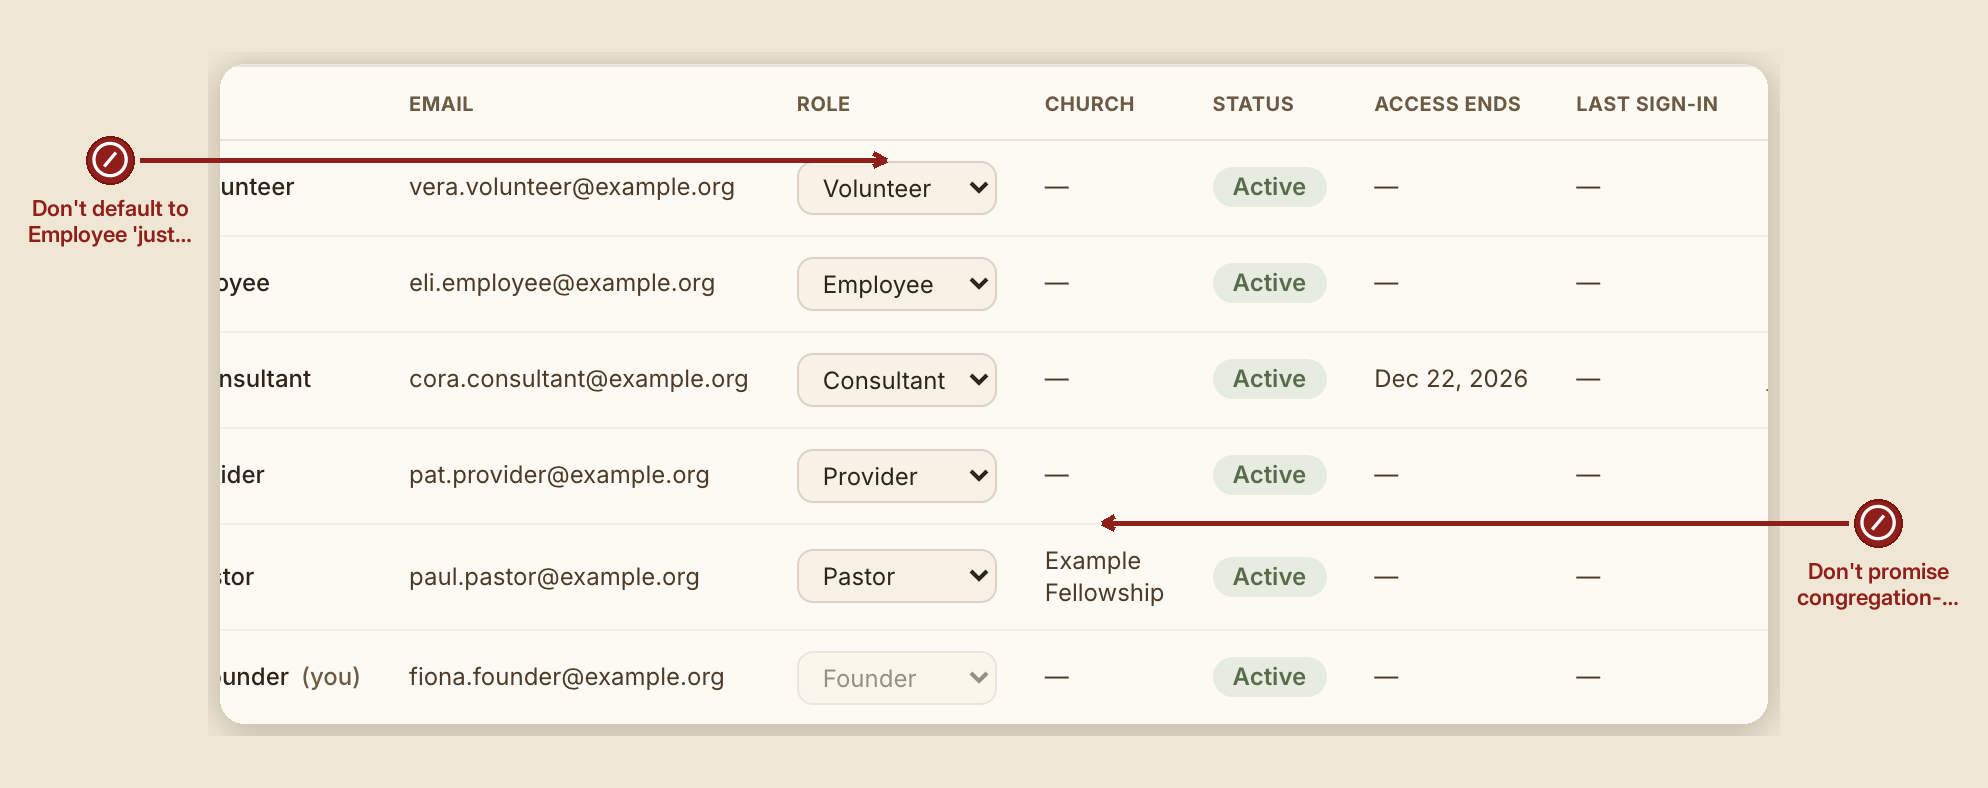The image size is (1988, 788).
Task: Select the Active status for pat.provider
Action: pyautogui.click(x=1269, y=475)
